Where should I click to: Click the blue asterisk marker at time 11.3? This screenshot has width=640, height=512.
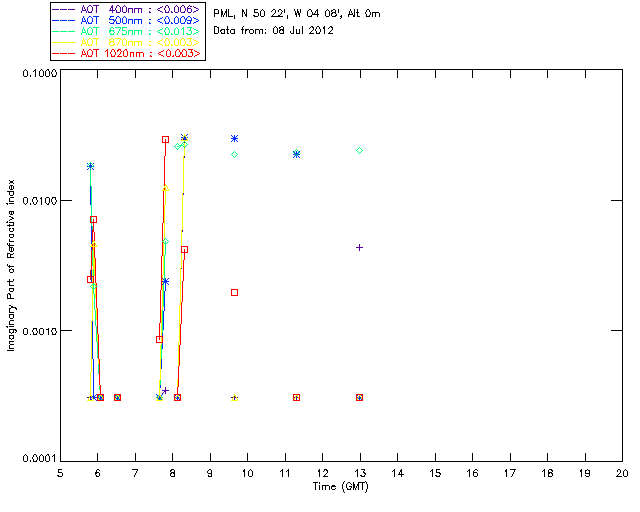point(297,154)
